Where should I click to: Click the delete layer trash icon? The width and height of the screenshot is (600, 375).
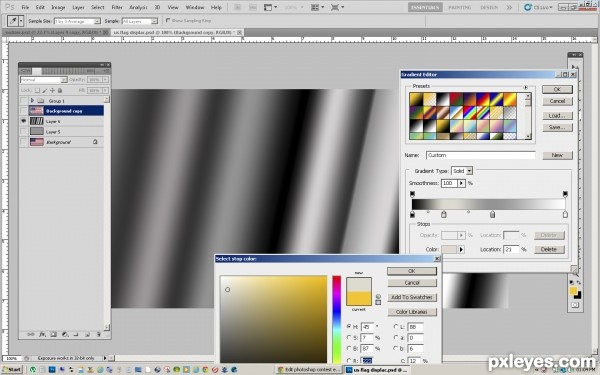pos(98,334)
